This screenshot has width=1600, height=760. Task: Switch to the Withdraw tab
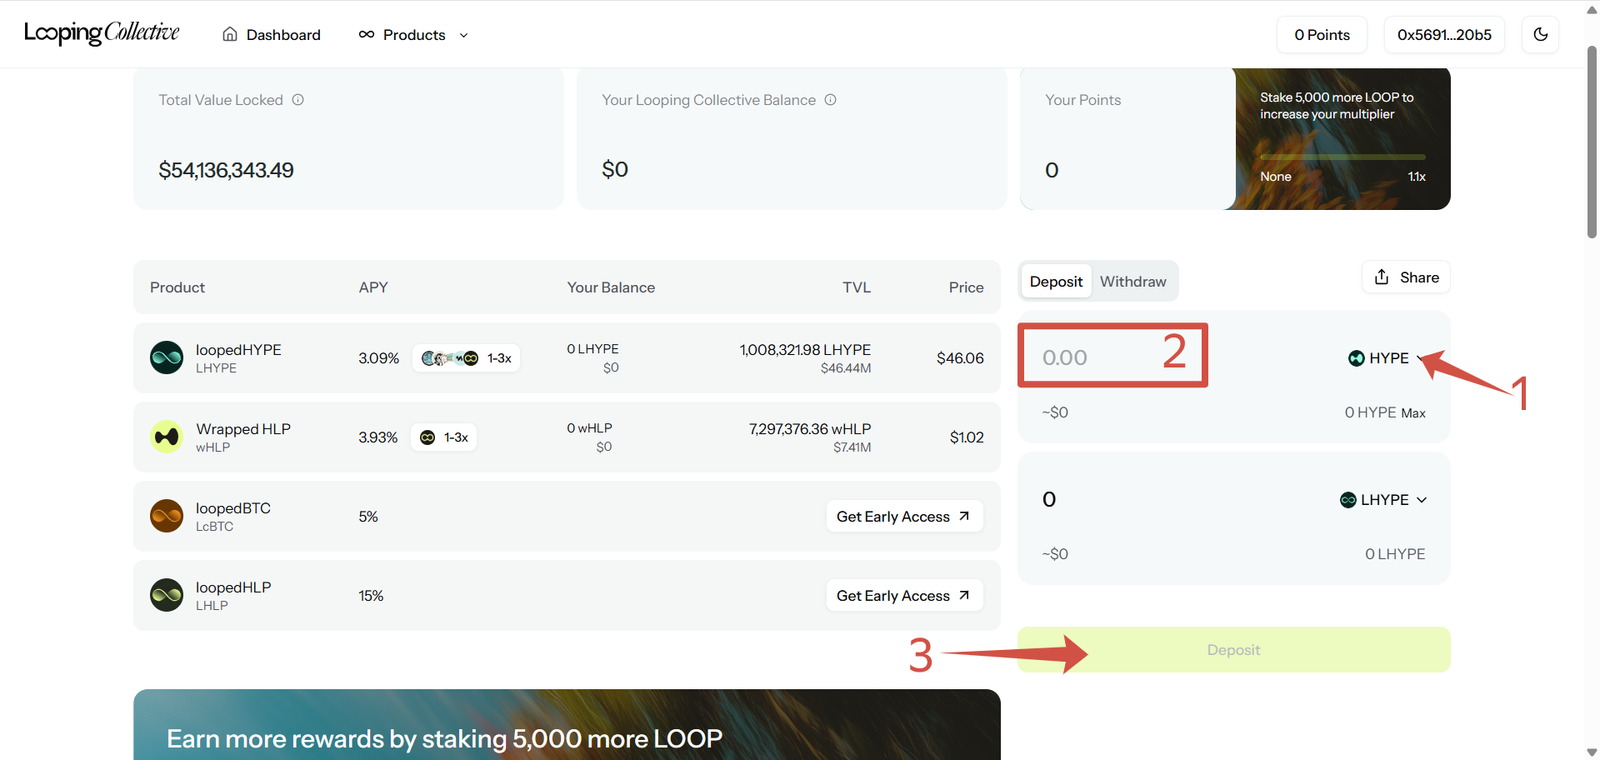(1133, 282)
